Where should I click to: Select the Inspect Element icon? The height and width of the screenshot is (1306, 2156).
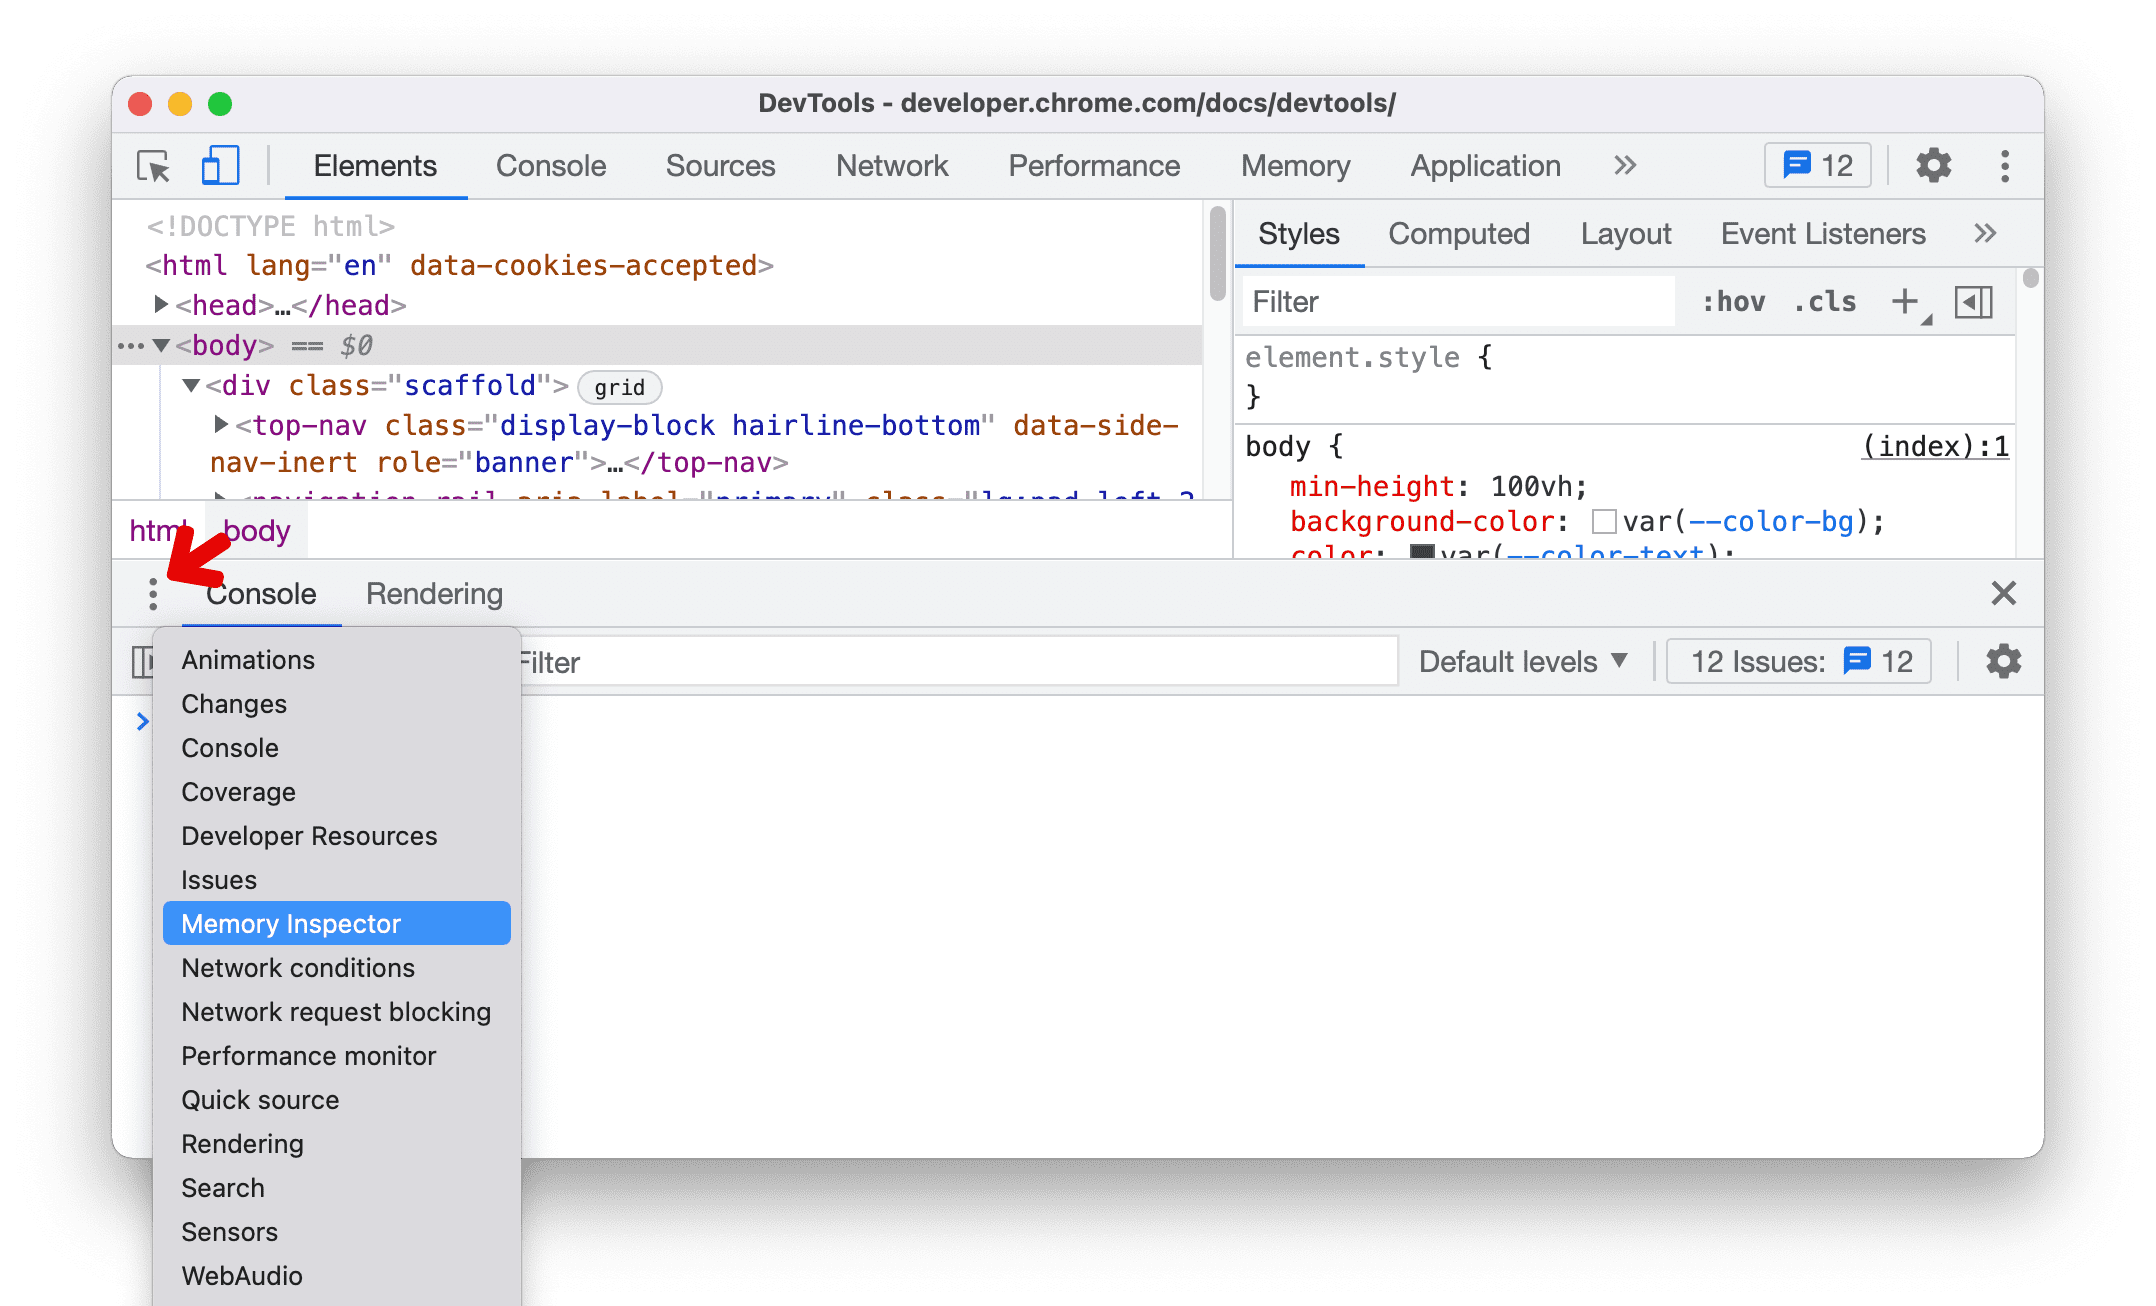152,166
